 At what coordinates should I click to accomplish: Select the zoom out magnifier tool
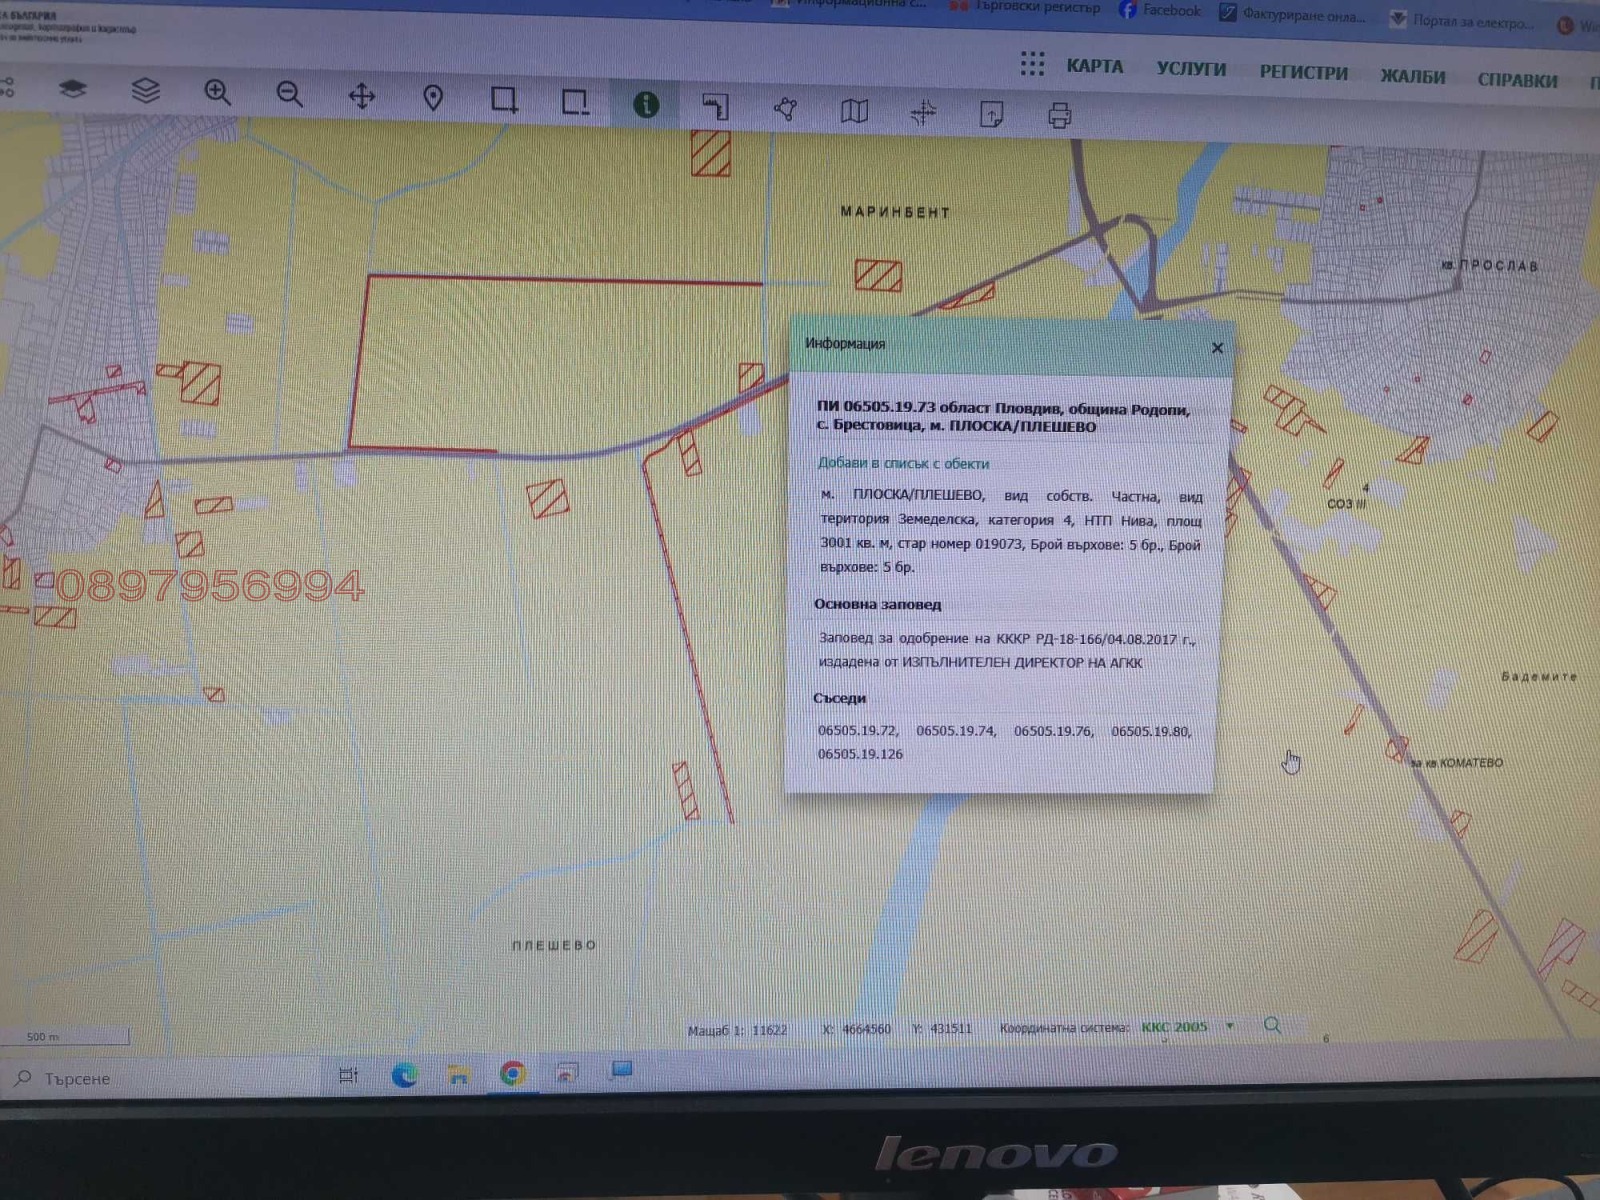point(289,94)
